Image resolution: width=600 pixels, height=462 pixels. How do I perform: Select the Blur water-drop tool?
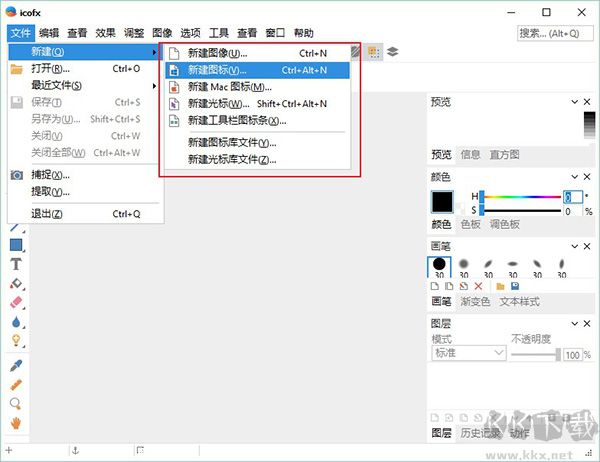tap(16, 322)
